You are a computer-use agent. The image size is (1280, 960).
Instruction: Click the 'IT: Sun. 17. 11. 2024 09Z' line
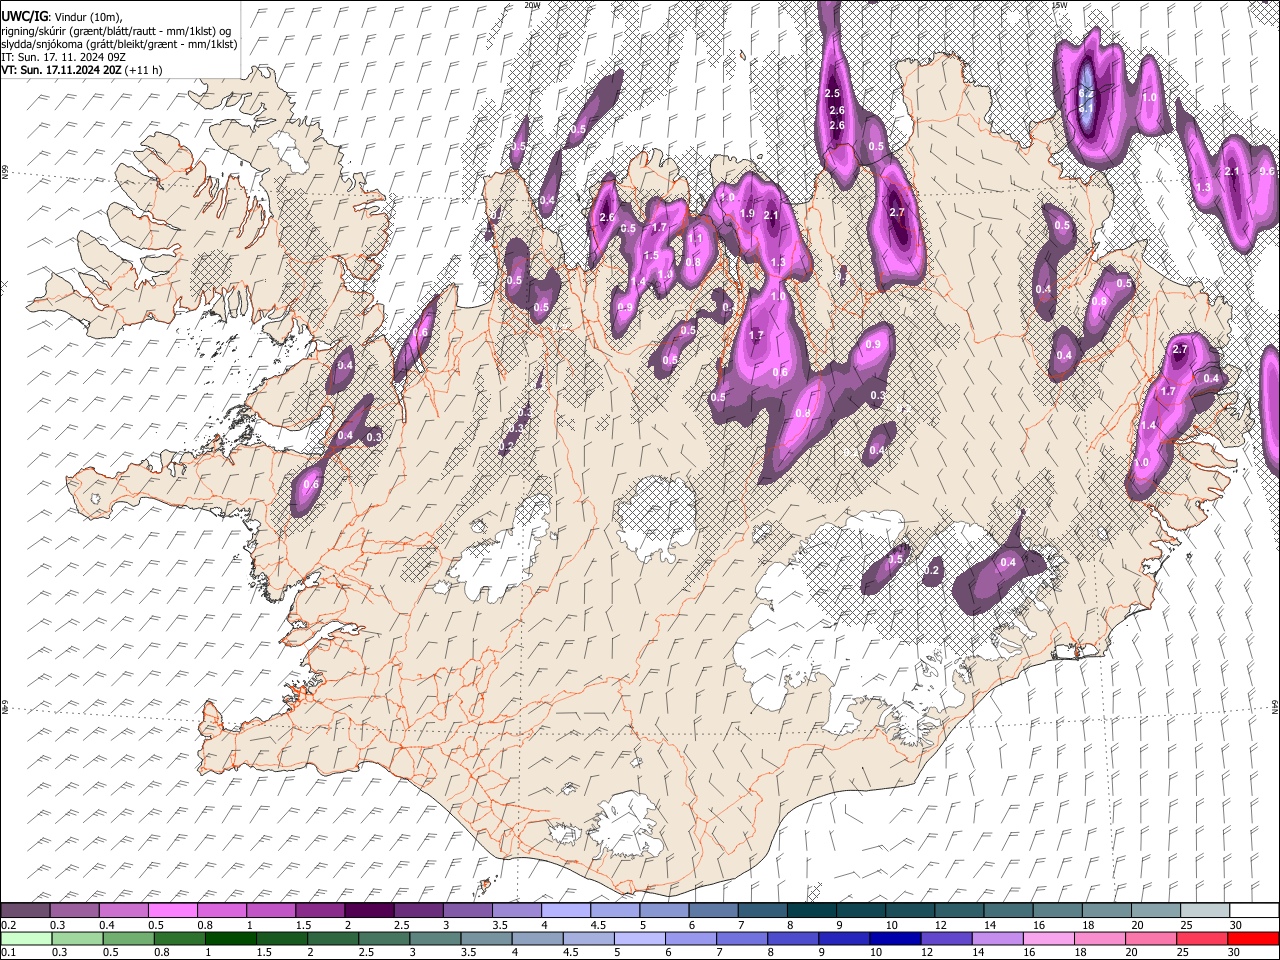(x=63, y=57)
